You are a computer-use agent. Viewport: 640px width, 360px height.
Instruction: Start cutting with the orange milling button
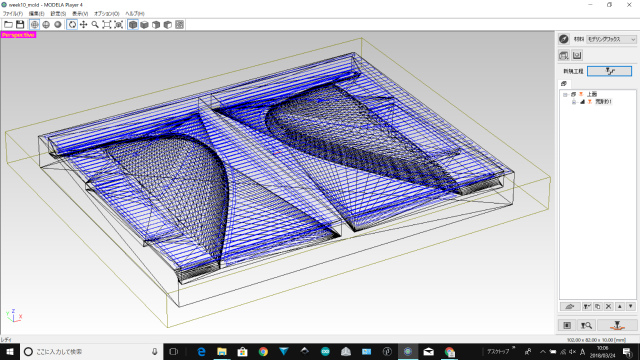[617, 325]
